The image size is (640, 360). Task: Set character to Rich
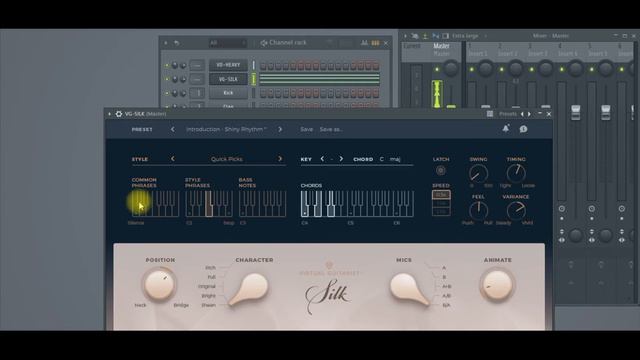click(210, 268)
